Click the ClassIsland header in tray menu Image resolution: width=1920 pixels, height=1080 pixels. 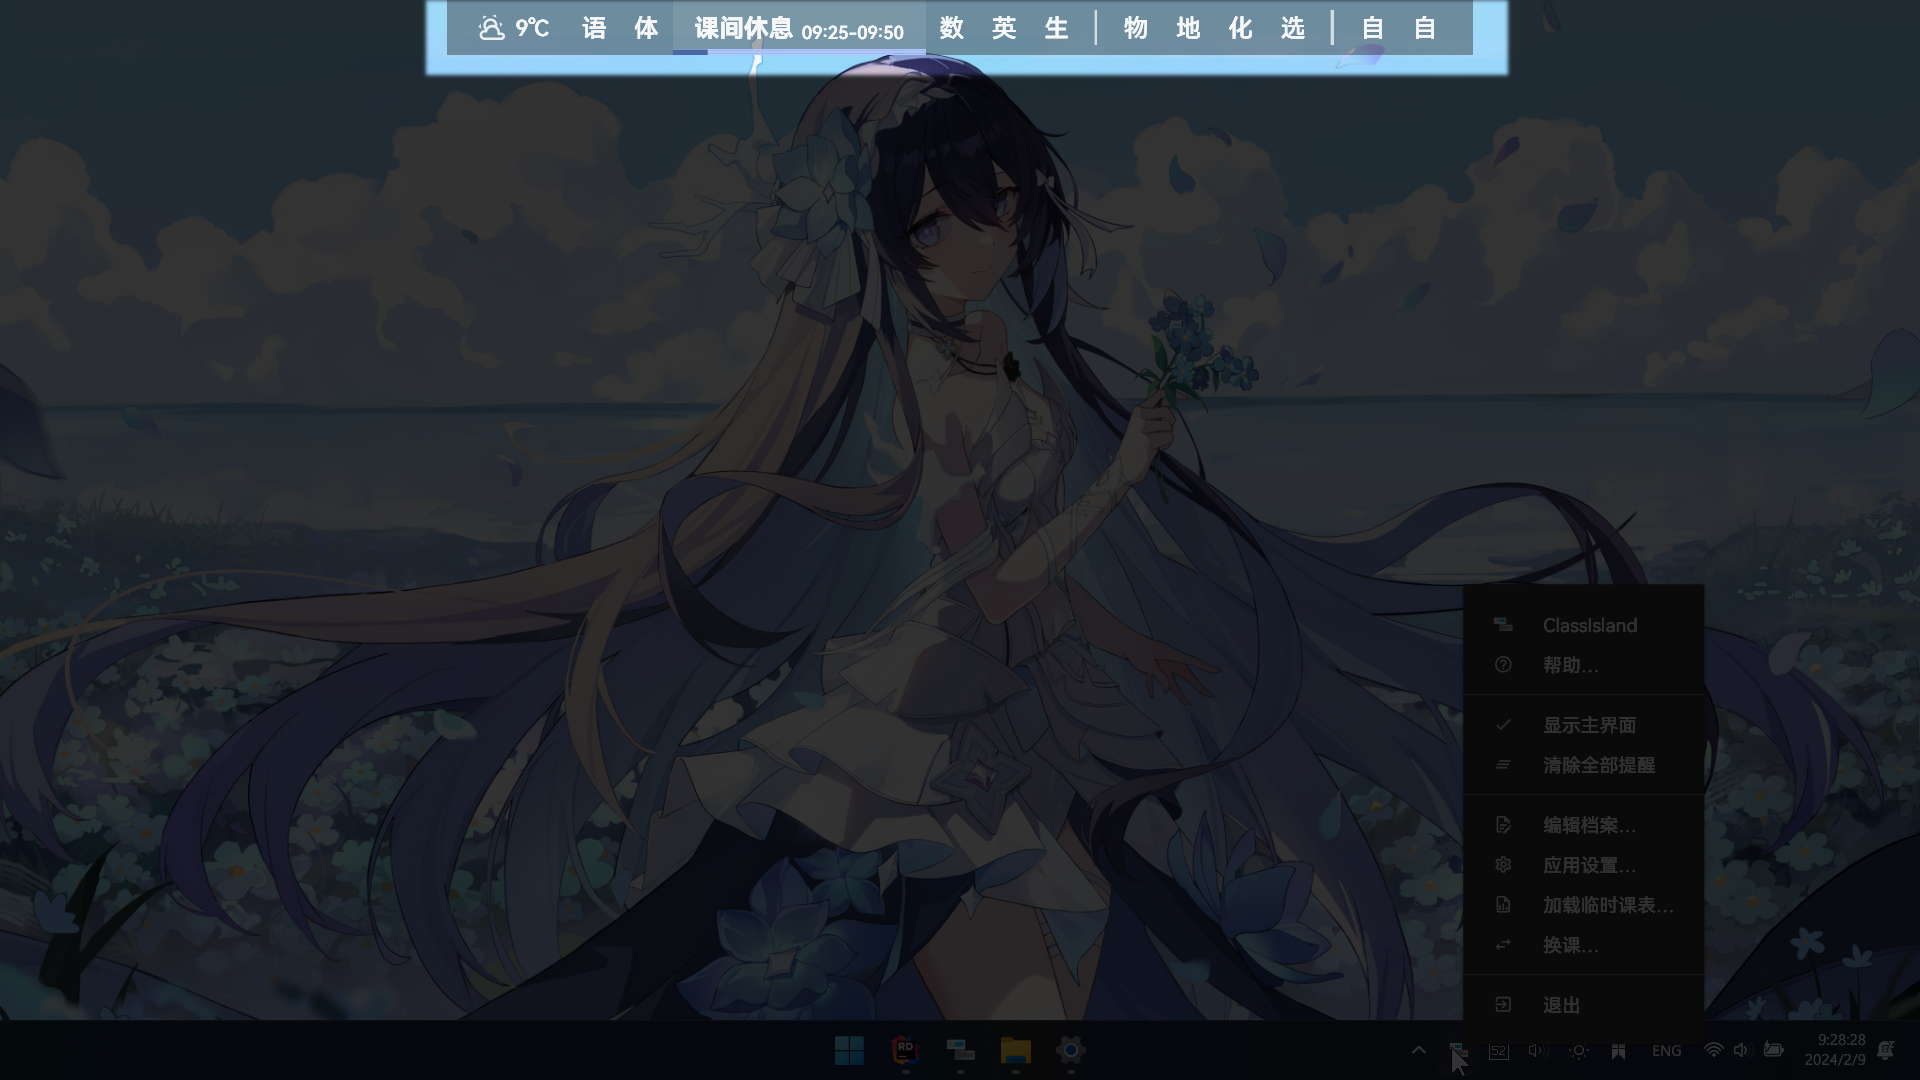tap(1588, 625)
